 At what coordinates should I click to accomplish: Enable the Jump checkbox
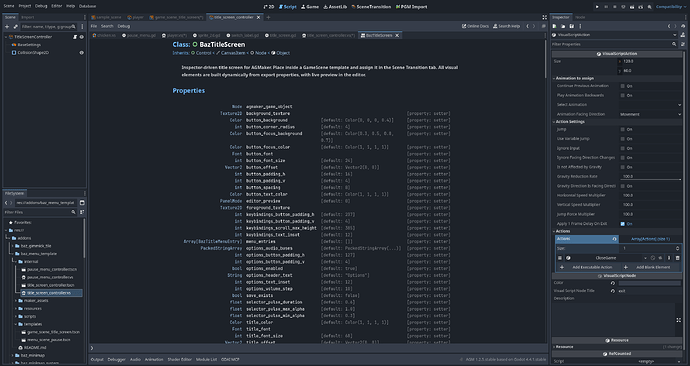click(x=623, y=129)
